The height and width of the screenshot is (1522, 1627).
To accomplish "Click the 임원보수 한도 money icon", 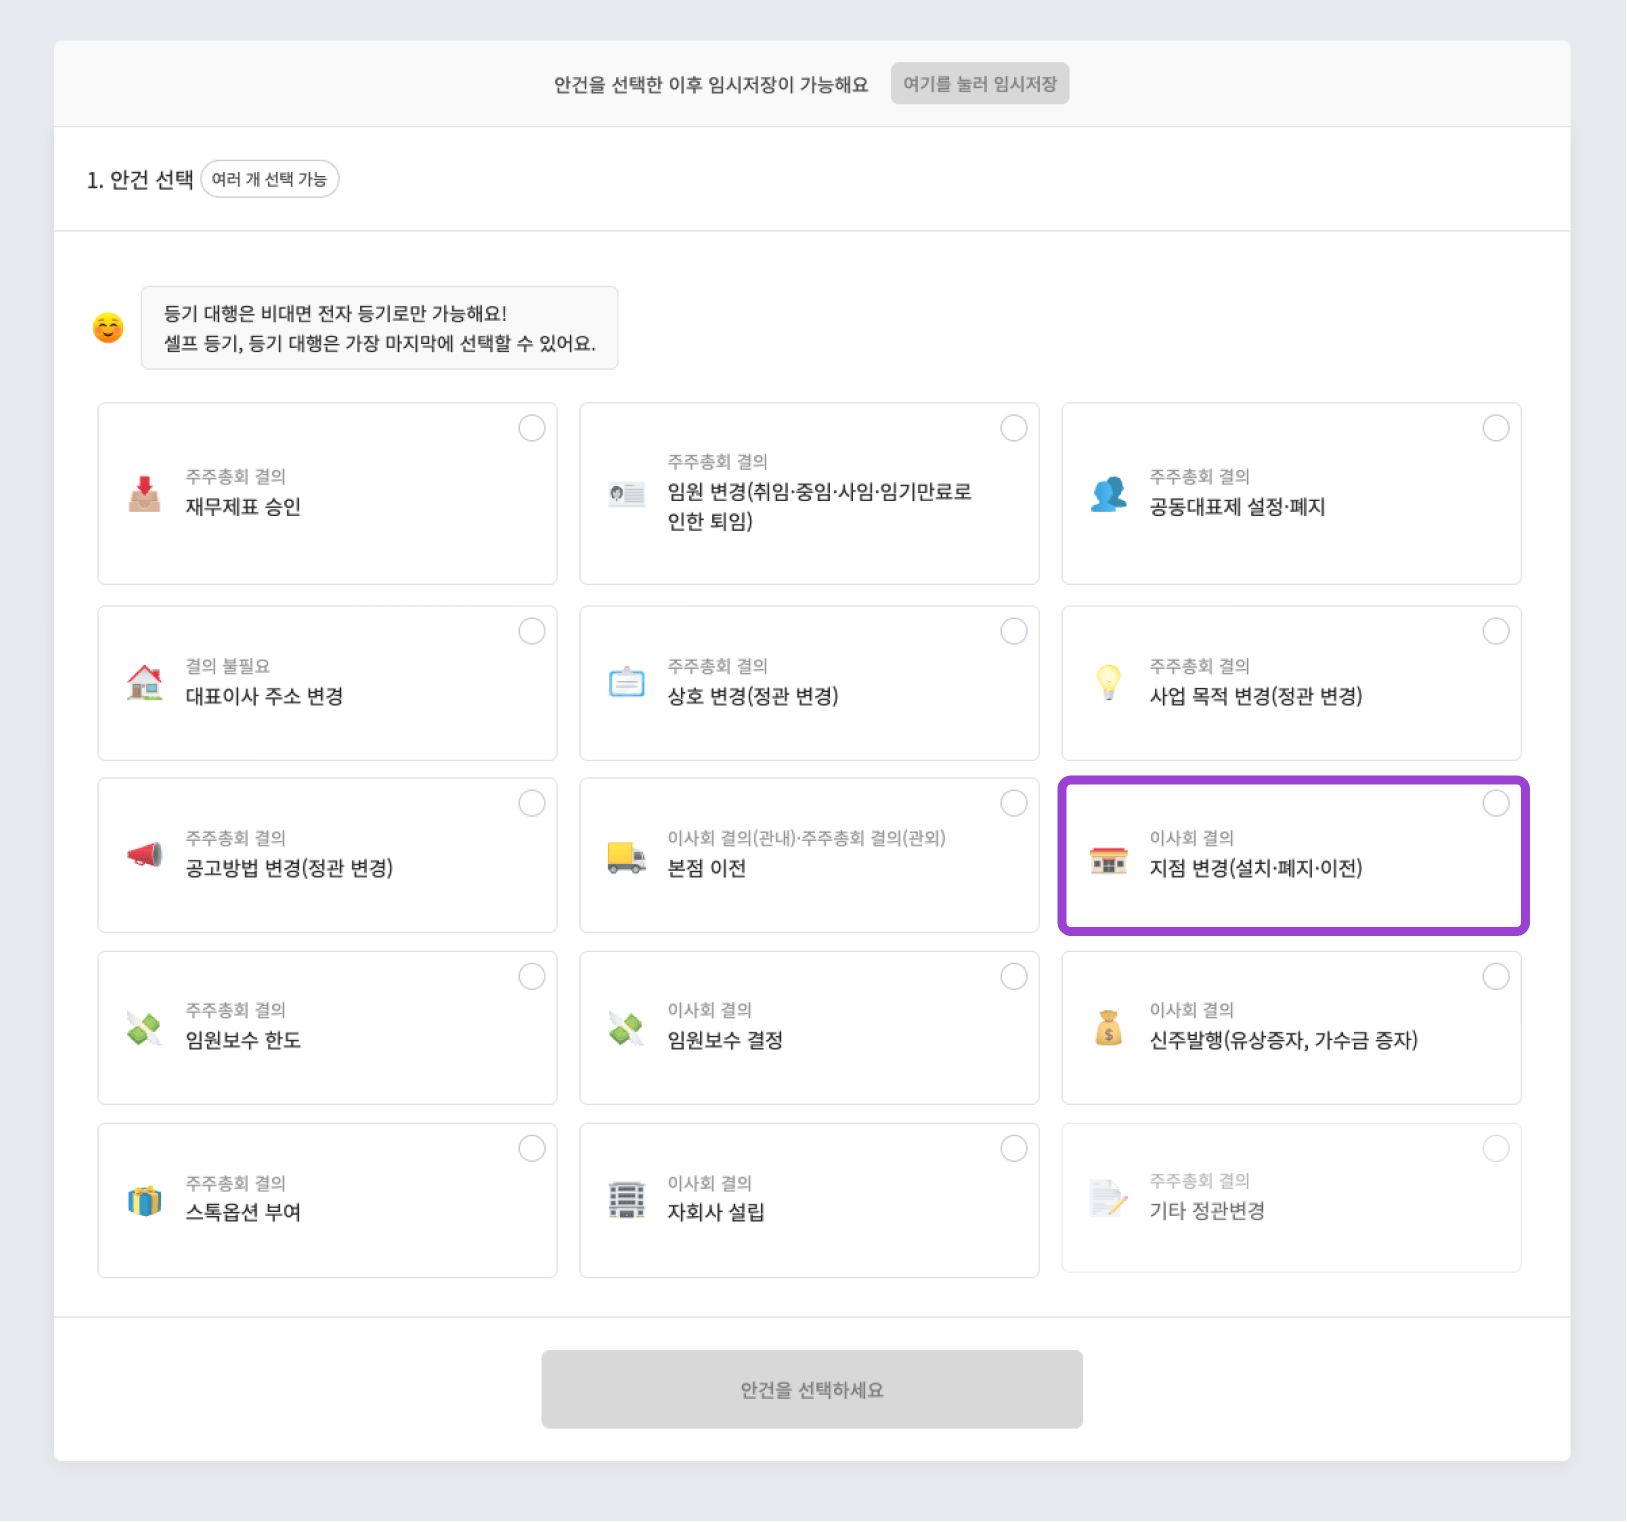I will pos(145,1028).
